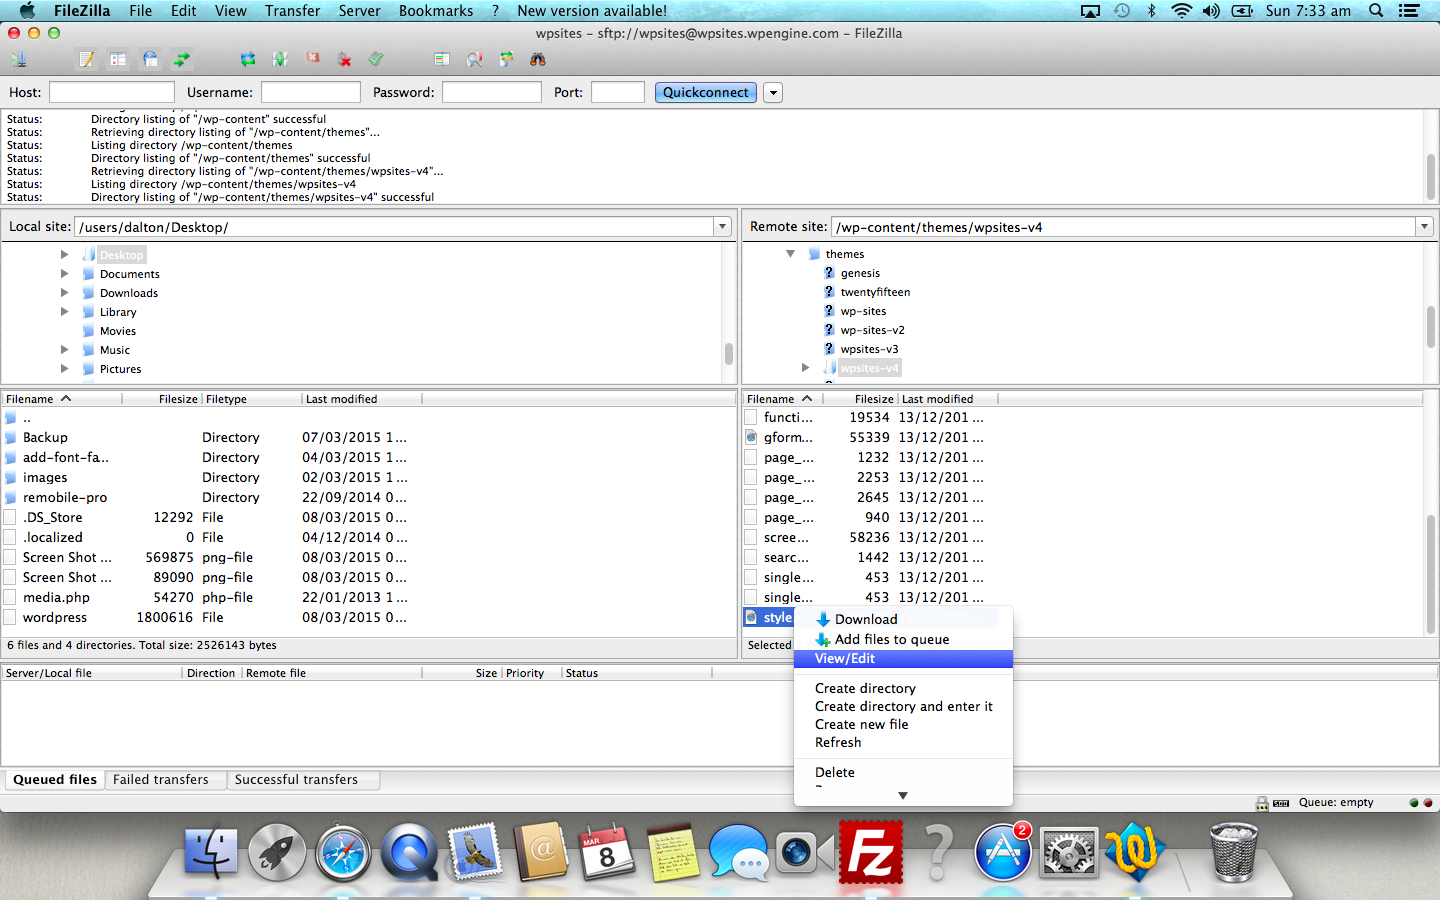Open Safari from the Dock

point(343,853)
